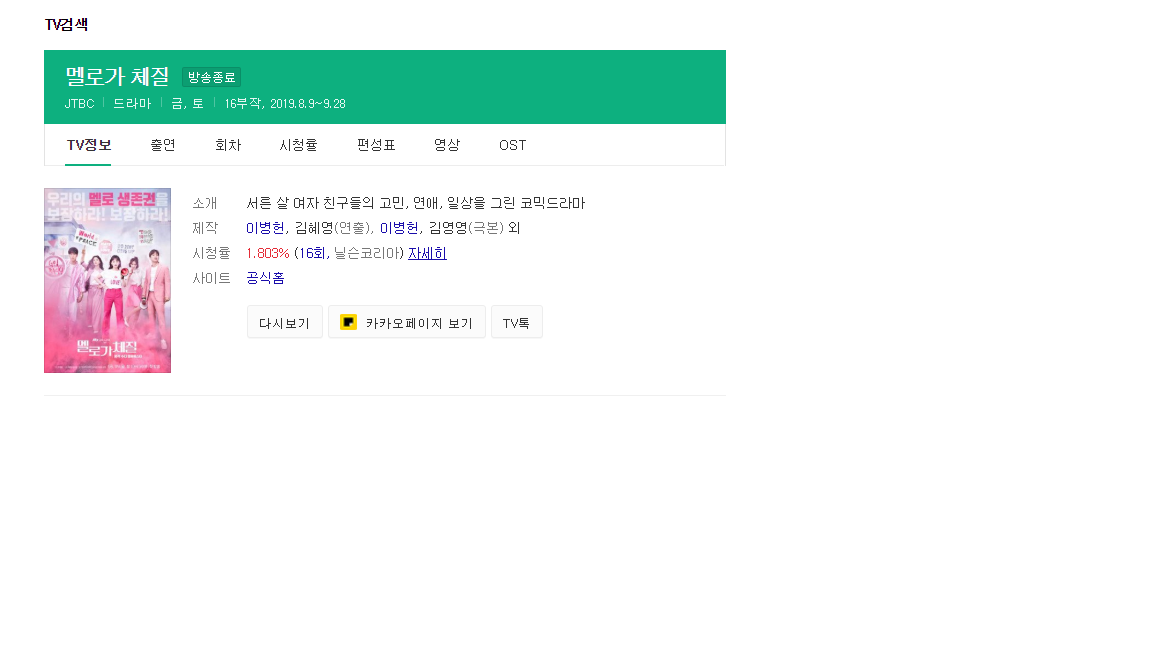Click the yellow KakaoPage icon
1152x648 pixels.
[x=348, y=322]
